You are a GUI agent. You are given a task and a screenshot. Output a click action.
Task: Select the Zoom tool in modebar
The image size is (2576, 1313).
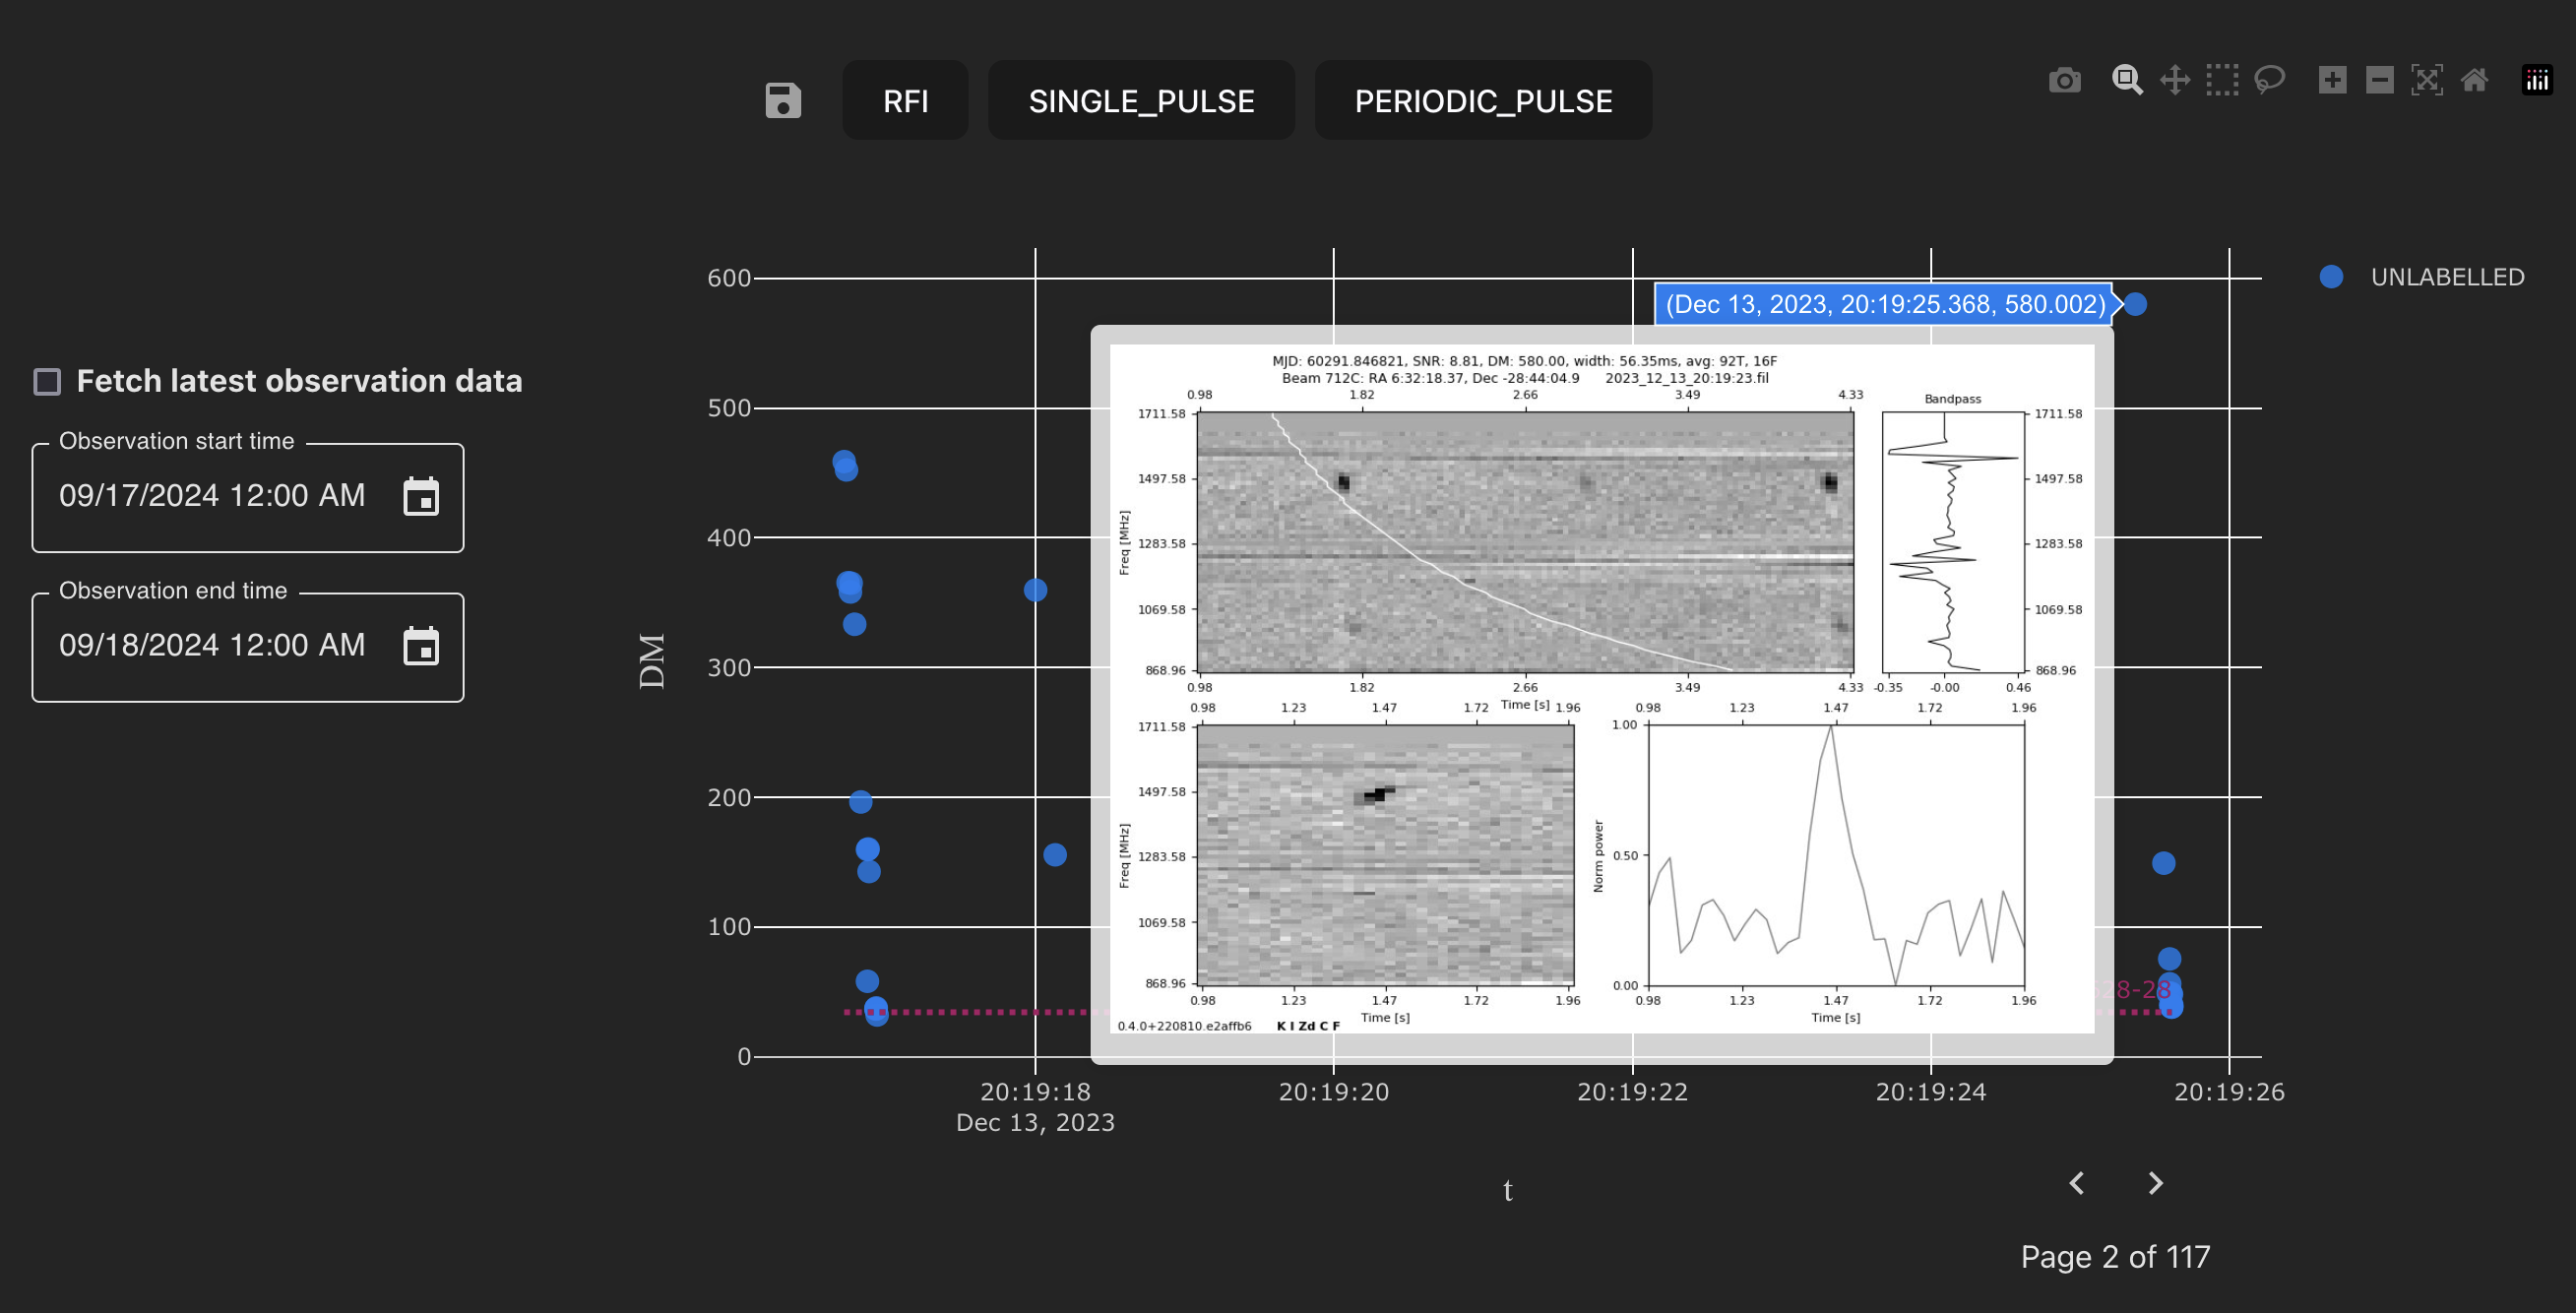[2127, 80]
